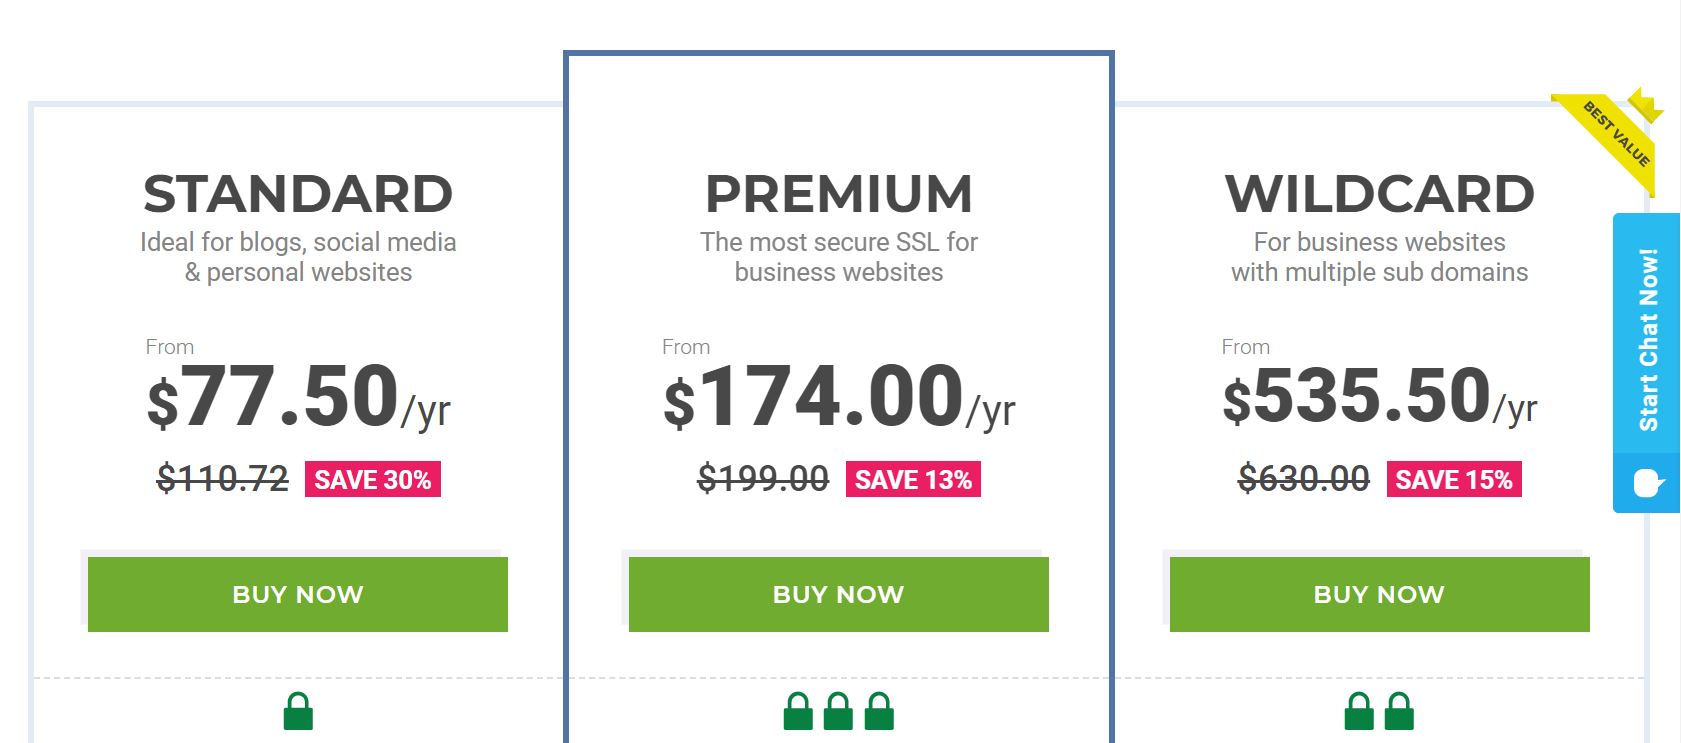Select the STANDARD plan heading

(x=298, y=194)
